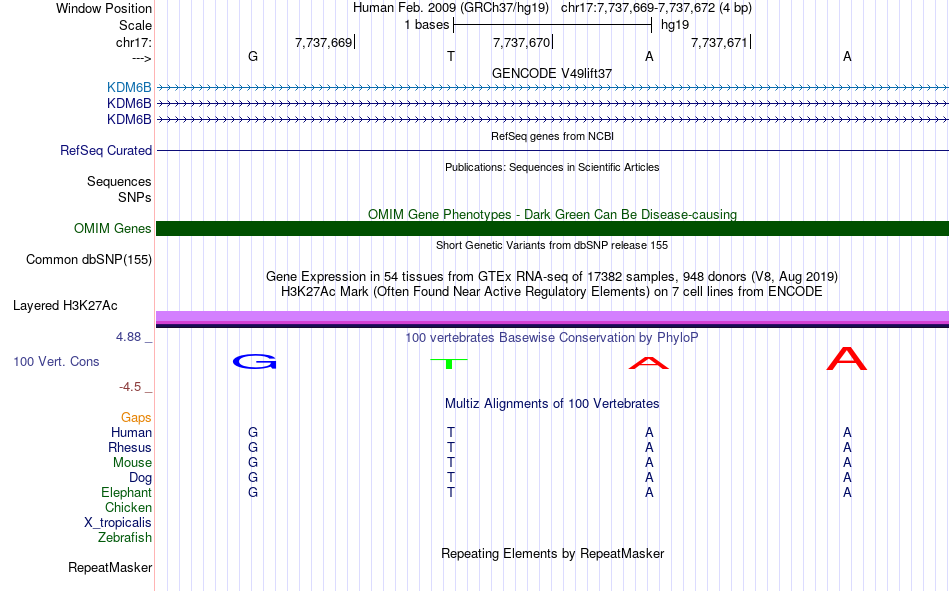The height and width of the screenshot is (591, 950).
Task: Click the blue G conservation logo letter
Action: (254, 362)
